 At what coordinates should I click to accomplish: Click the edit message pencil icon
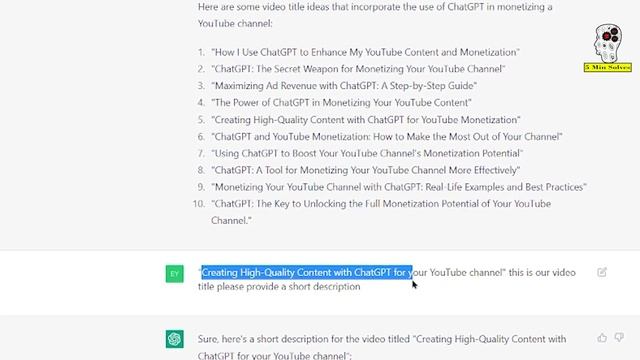point(602,272)
